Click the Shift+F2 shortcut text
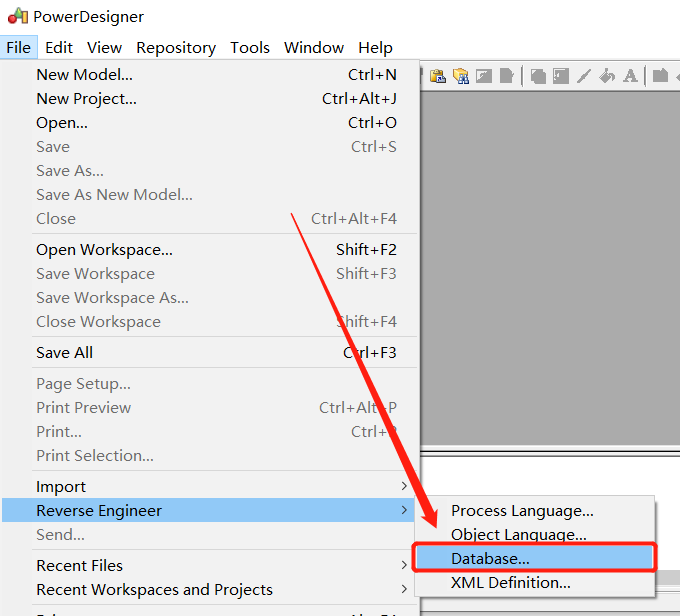Screen dimensions: 680x616 coord(366,249)
